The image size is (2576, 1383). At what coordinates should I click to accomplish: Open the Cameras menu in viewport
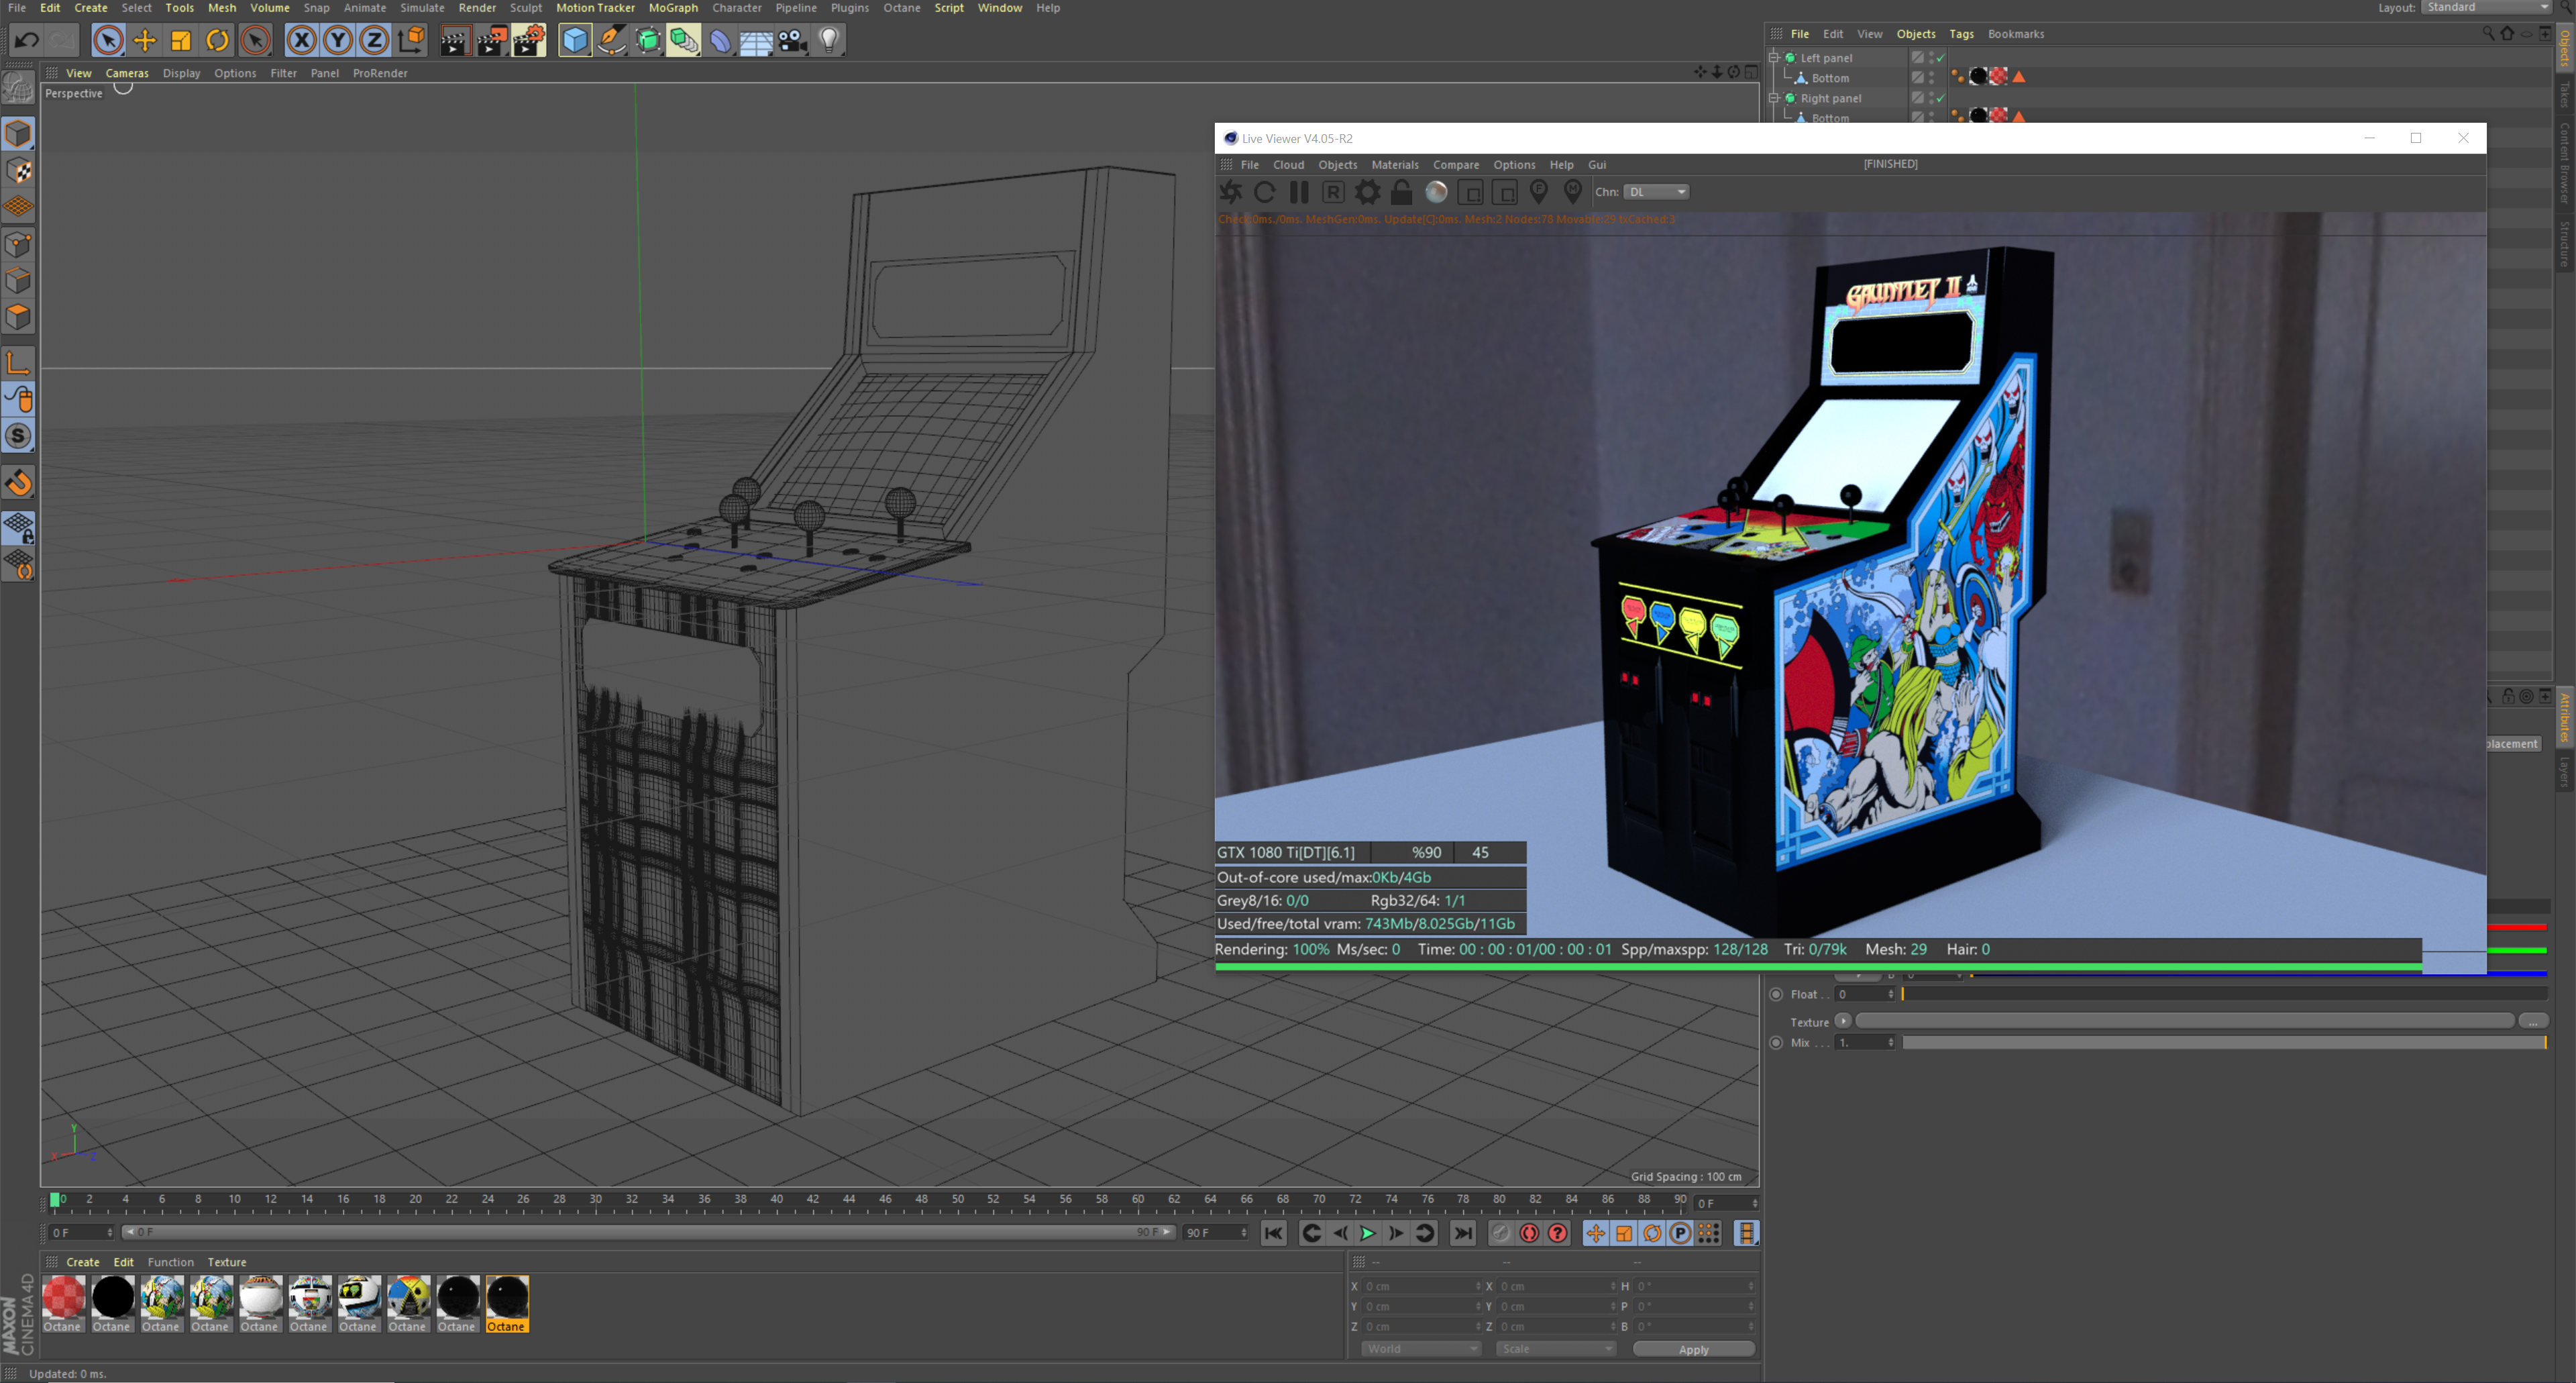point(127,73)
